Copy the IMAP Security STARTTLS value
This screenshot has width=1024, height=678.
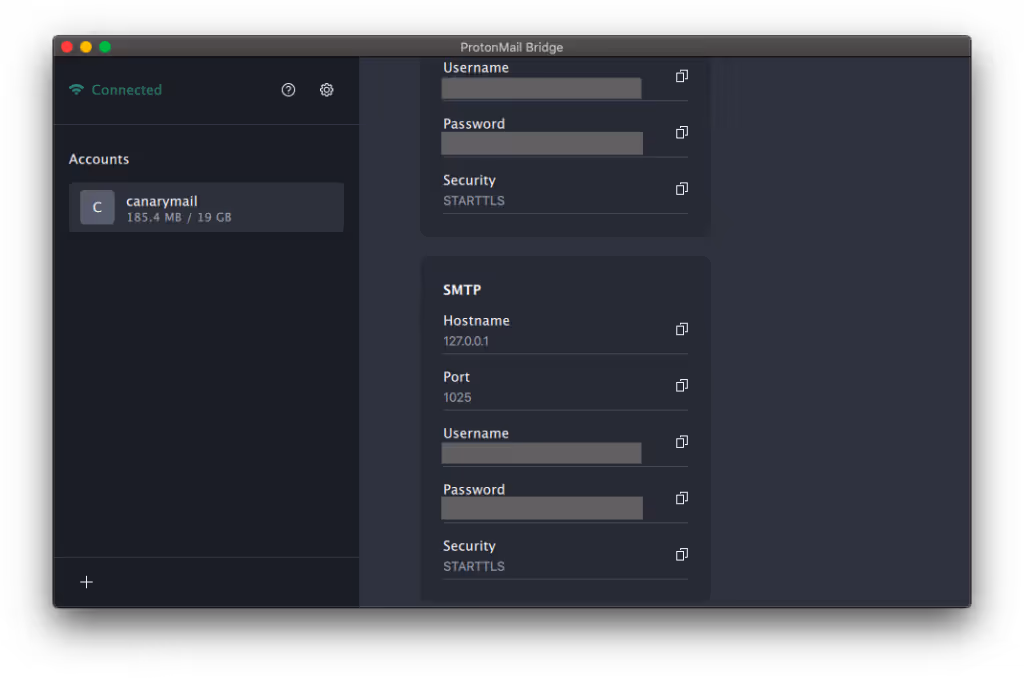coord(682,189)
